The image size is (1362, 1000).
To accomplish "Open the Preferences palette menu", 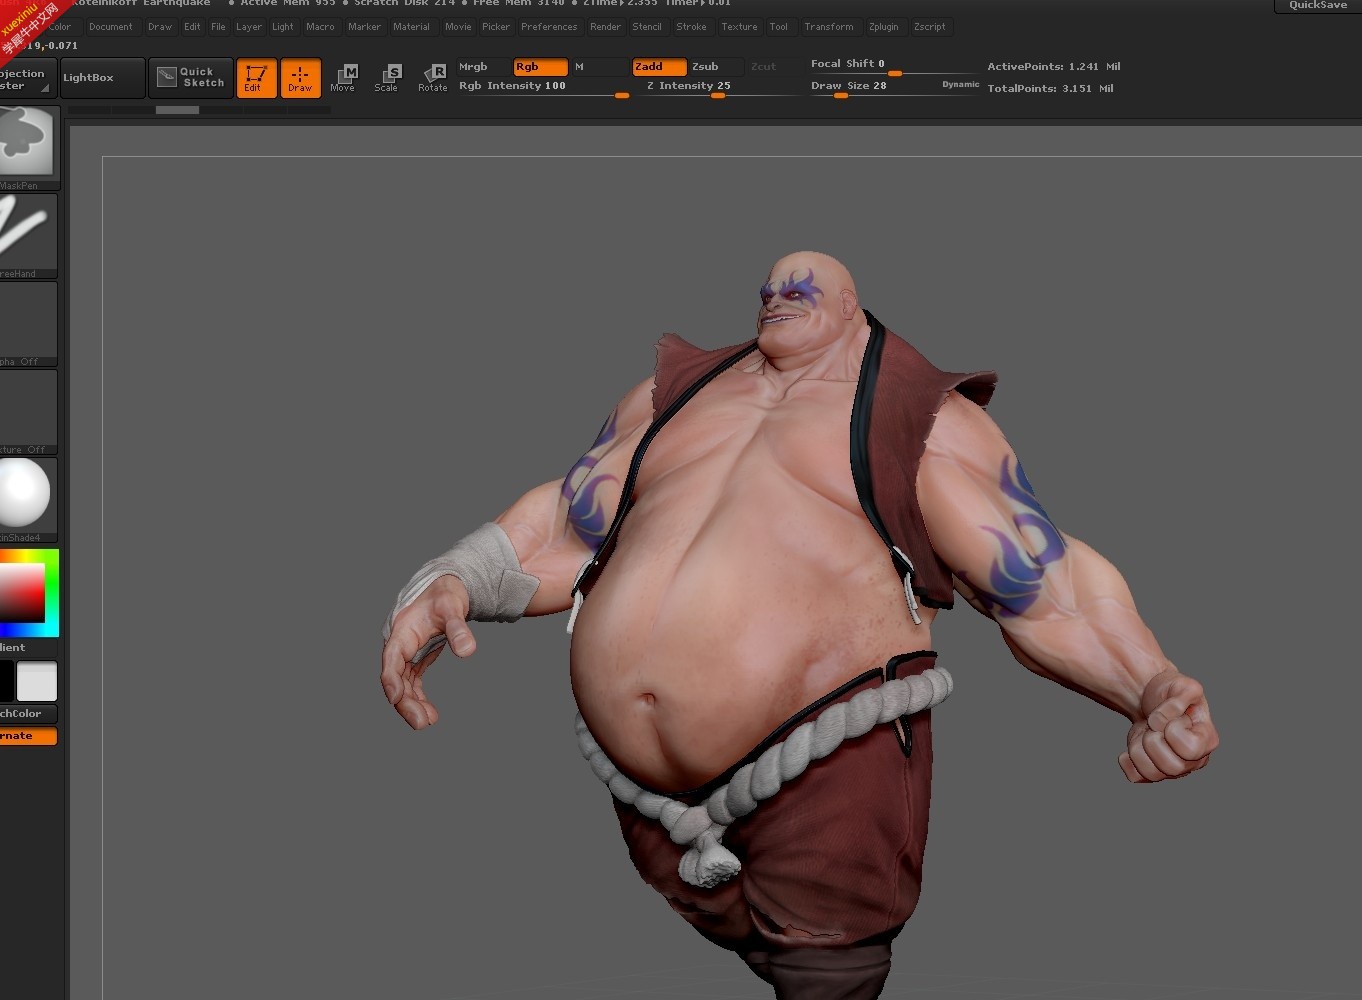I will (x=549, y=27).
